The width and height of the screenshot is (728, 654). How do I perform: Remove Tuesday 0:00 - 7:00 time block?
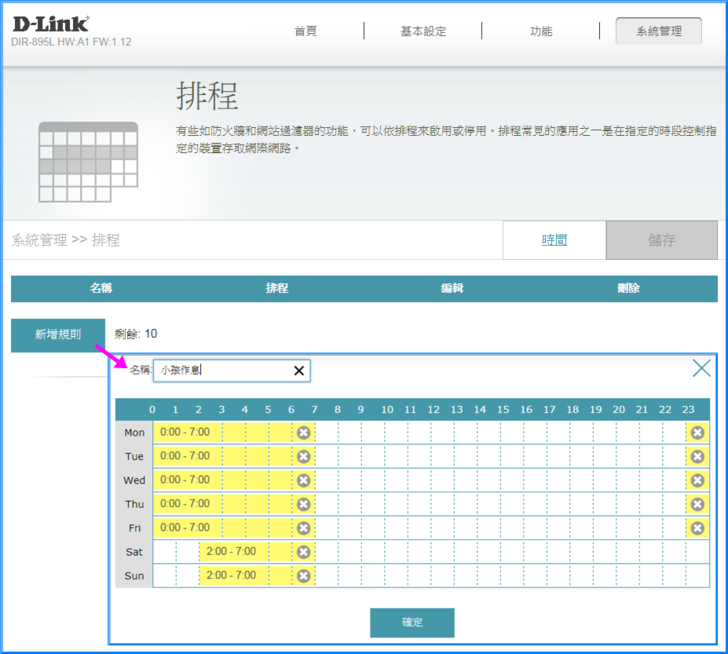pyautogui.click(x=304, y=457)
